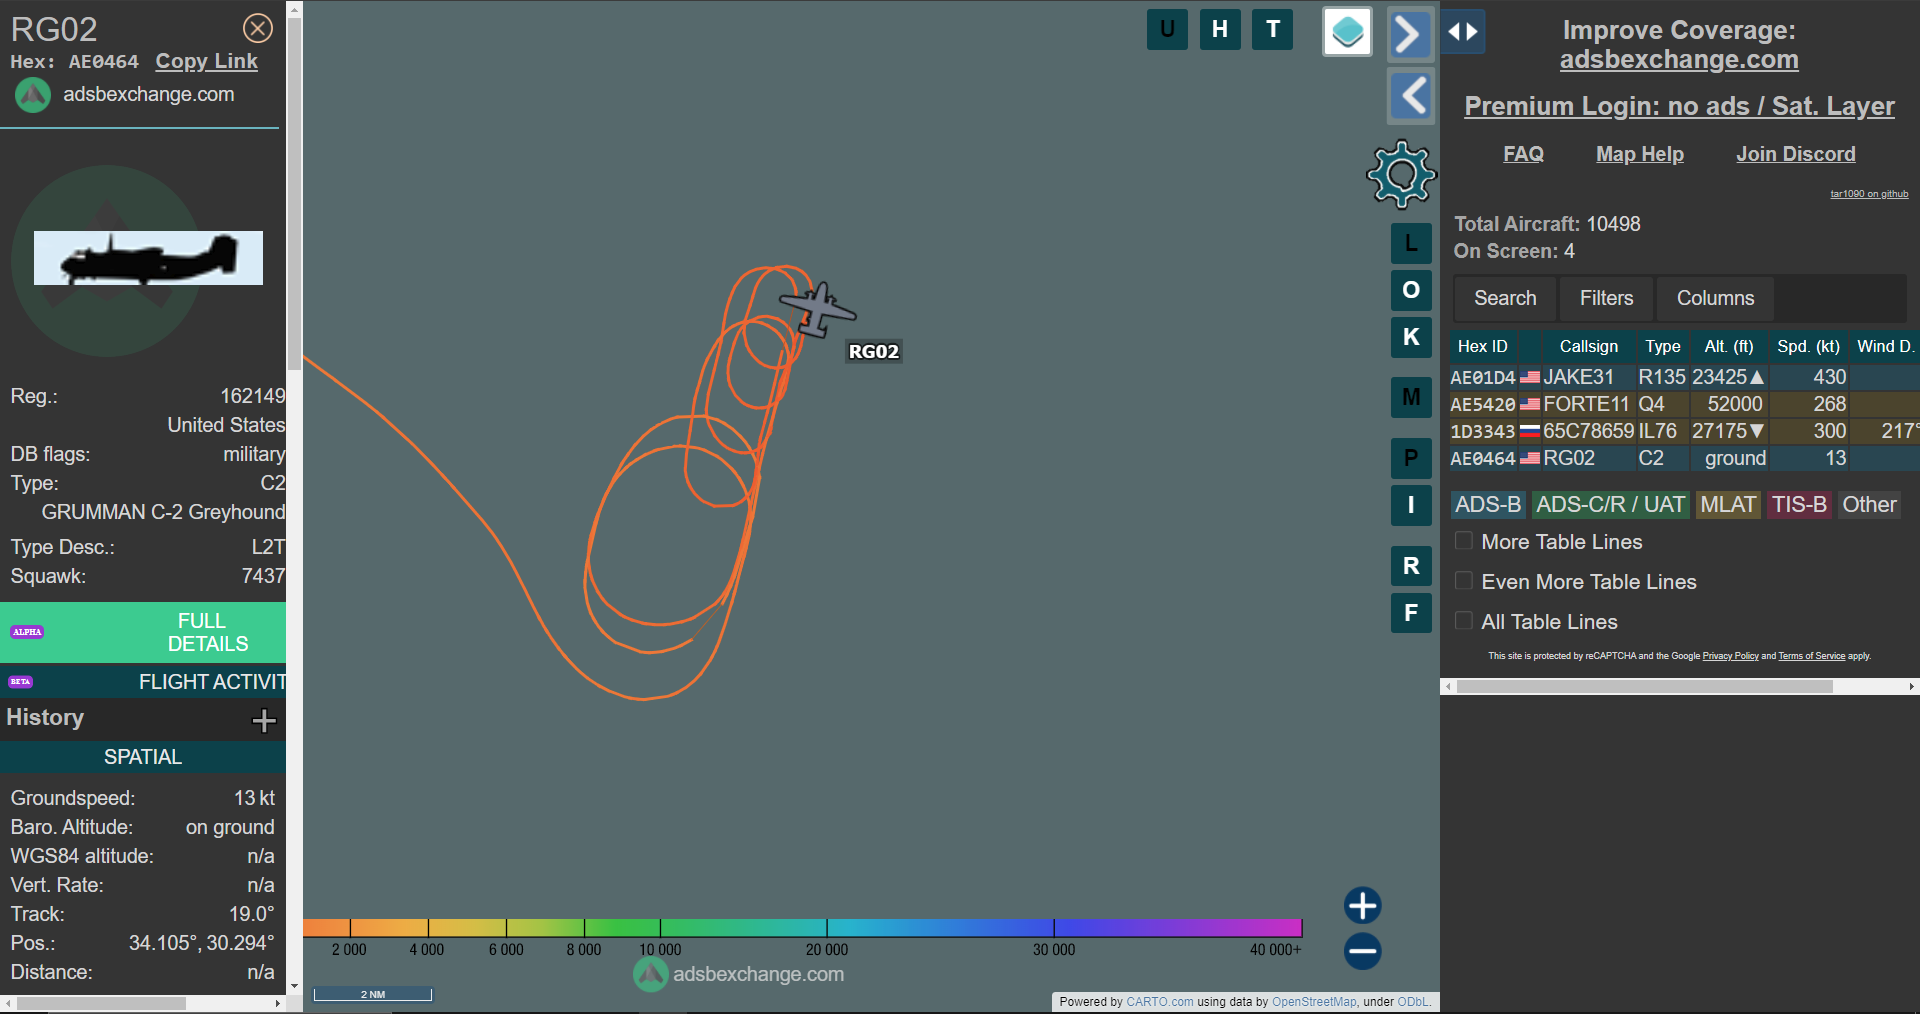This screenshot has height=1014, width=1920.
Task: Open the settings gear menu
Action: (x=1401, y=174)
